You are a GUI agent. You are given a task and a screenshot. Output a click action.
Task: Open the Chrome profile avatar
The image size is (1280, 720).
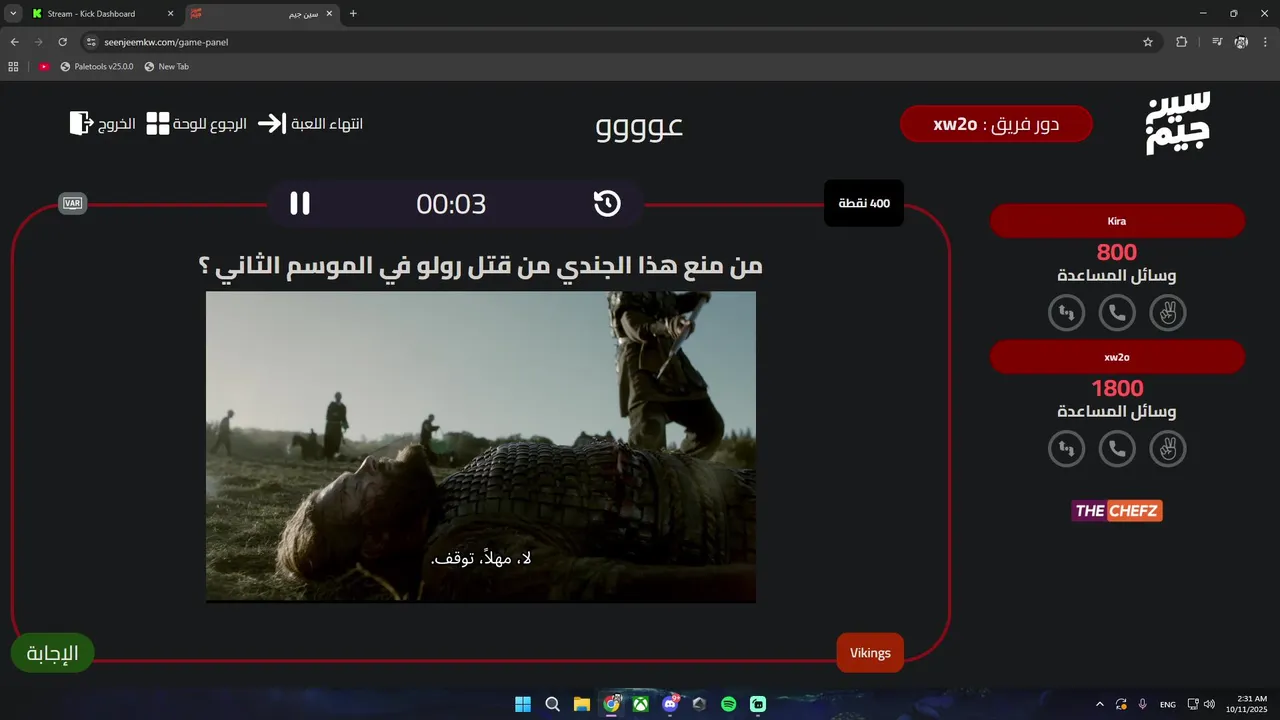pos(1241,42)
